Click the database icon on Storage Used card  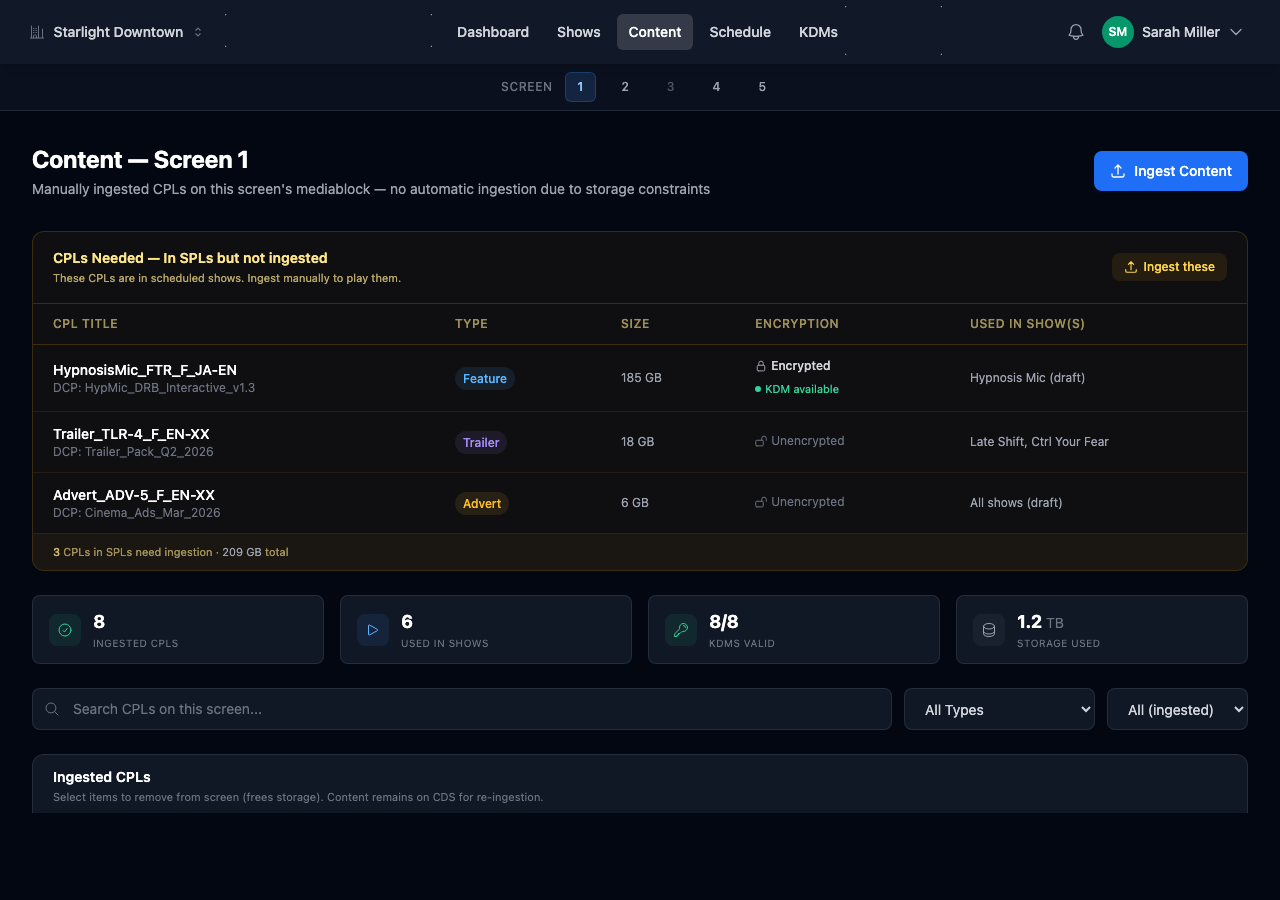tap(989, 630)
